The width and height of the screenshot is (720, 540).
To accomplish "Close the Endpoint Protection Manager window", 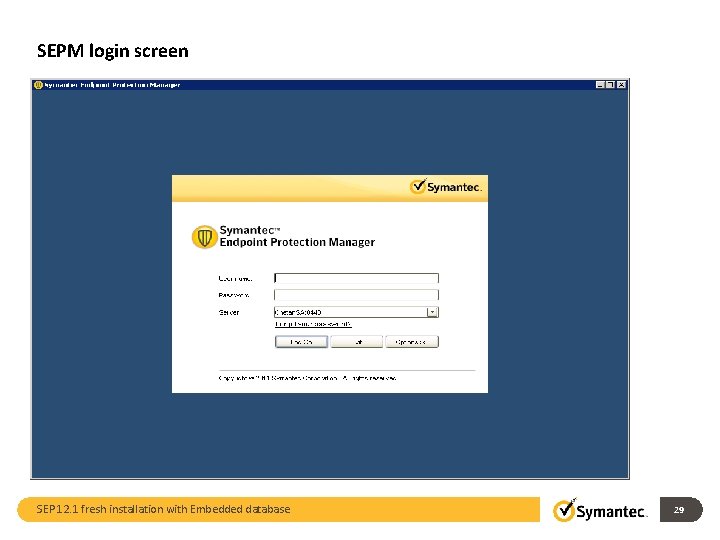I will pyautogui.click(x=621, y=85).
